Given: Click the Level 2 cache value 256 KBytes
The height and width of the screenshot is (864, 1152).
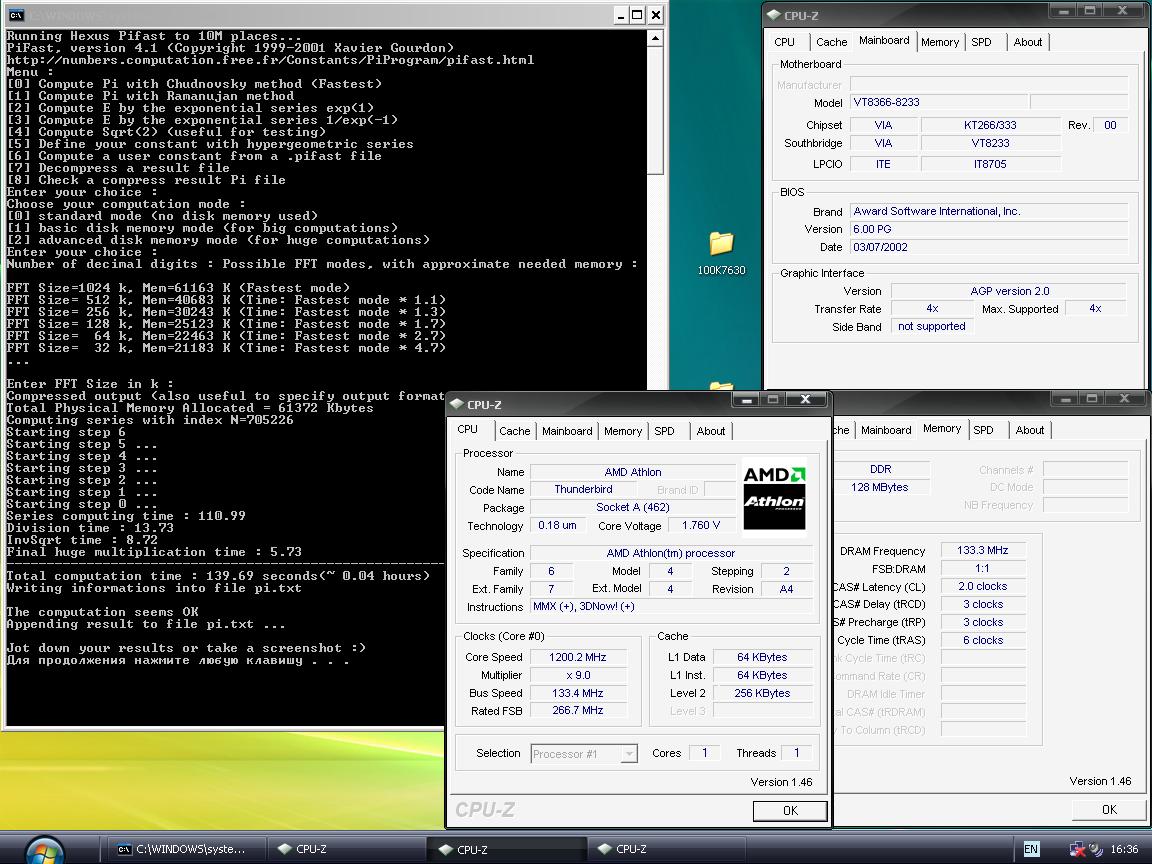Looking at the screenshot, I should coord(762,693).
